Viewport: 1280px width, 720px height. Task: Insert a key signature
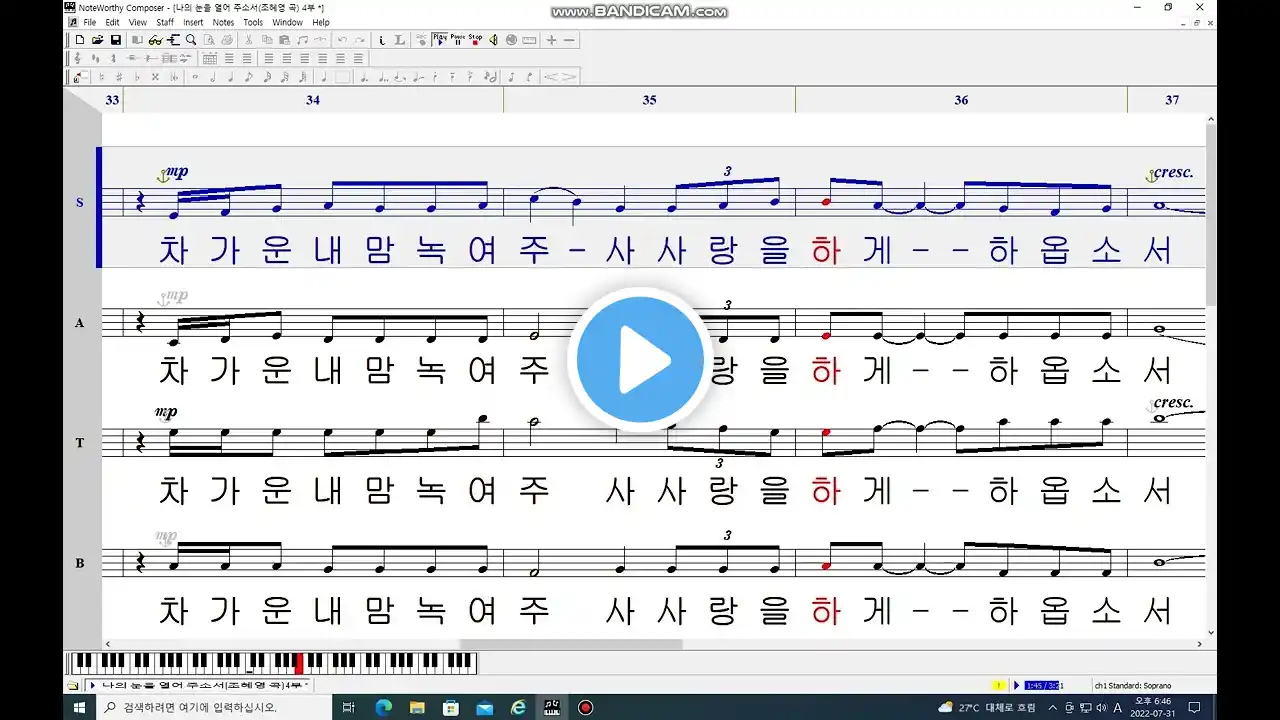tap(95, 58)
